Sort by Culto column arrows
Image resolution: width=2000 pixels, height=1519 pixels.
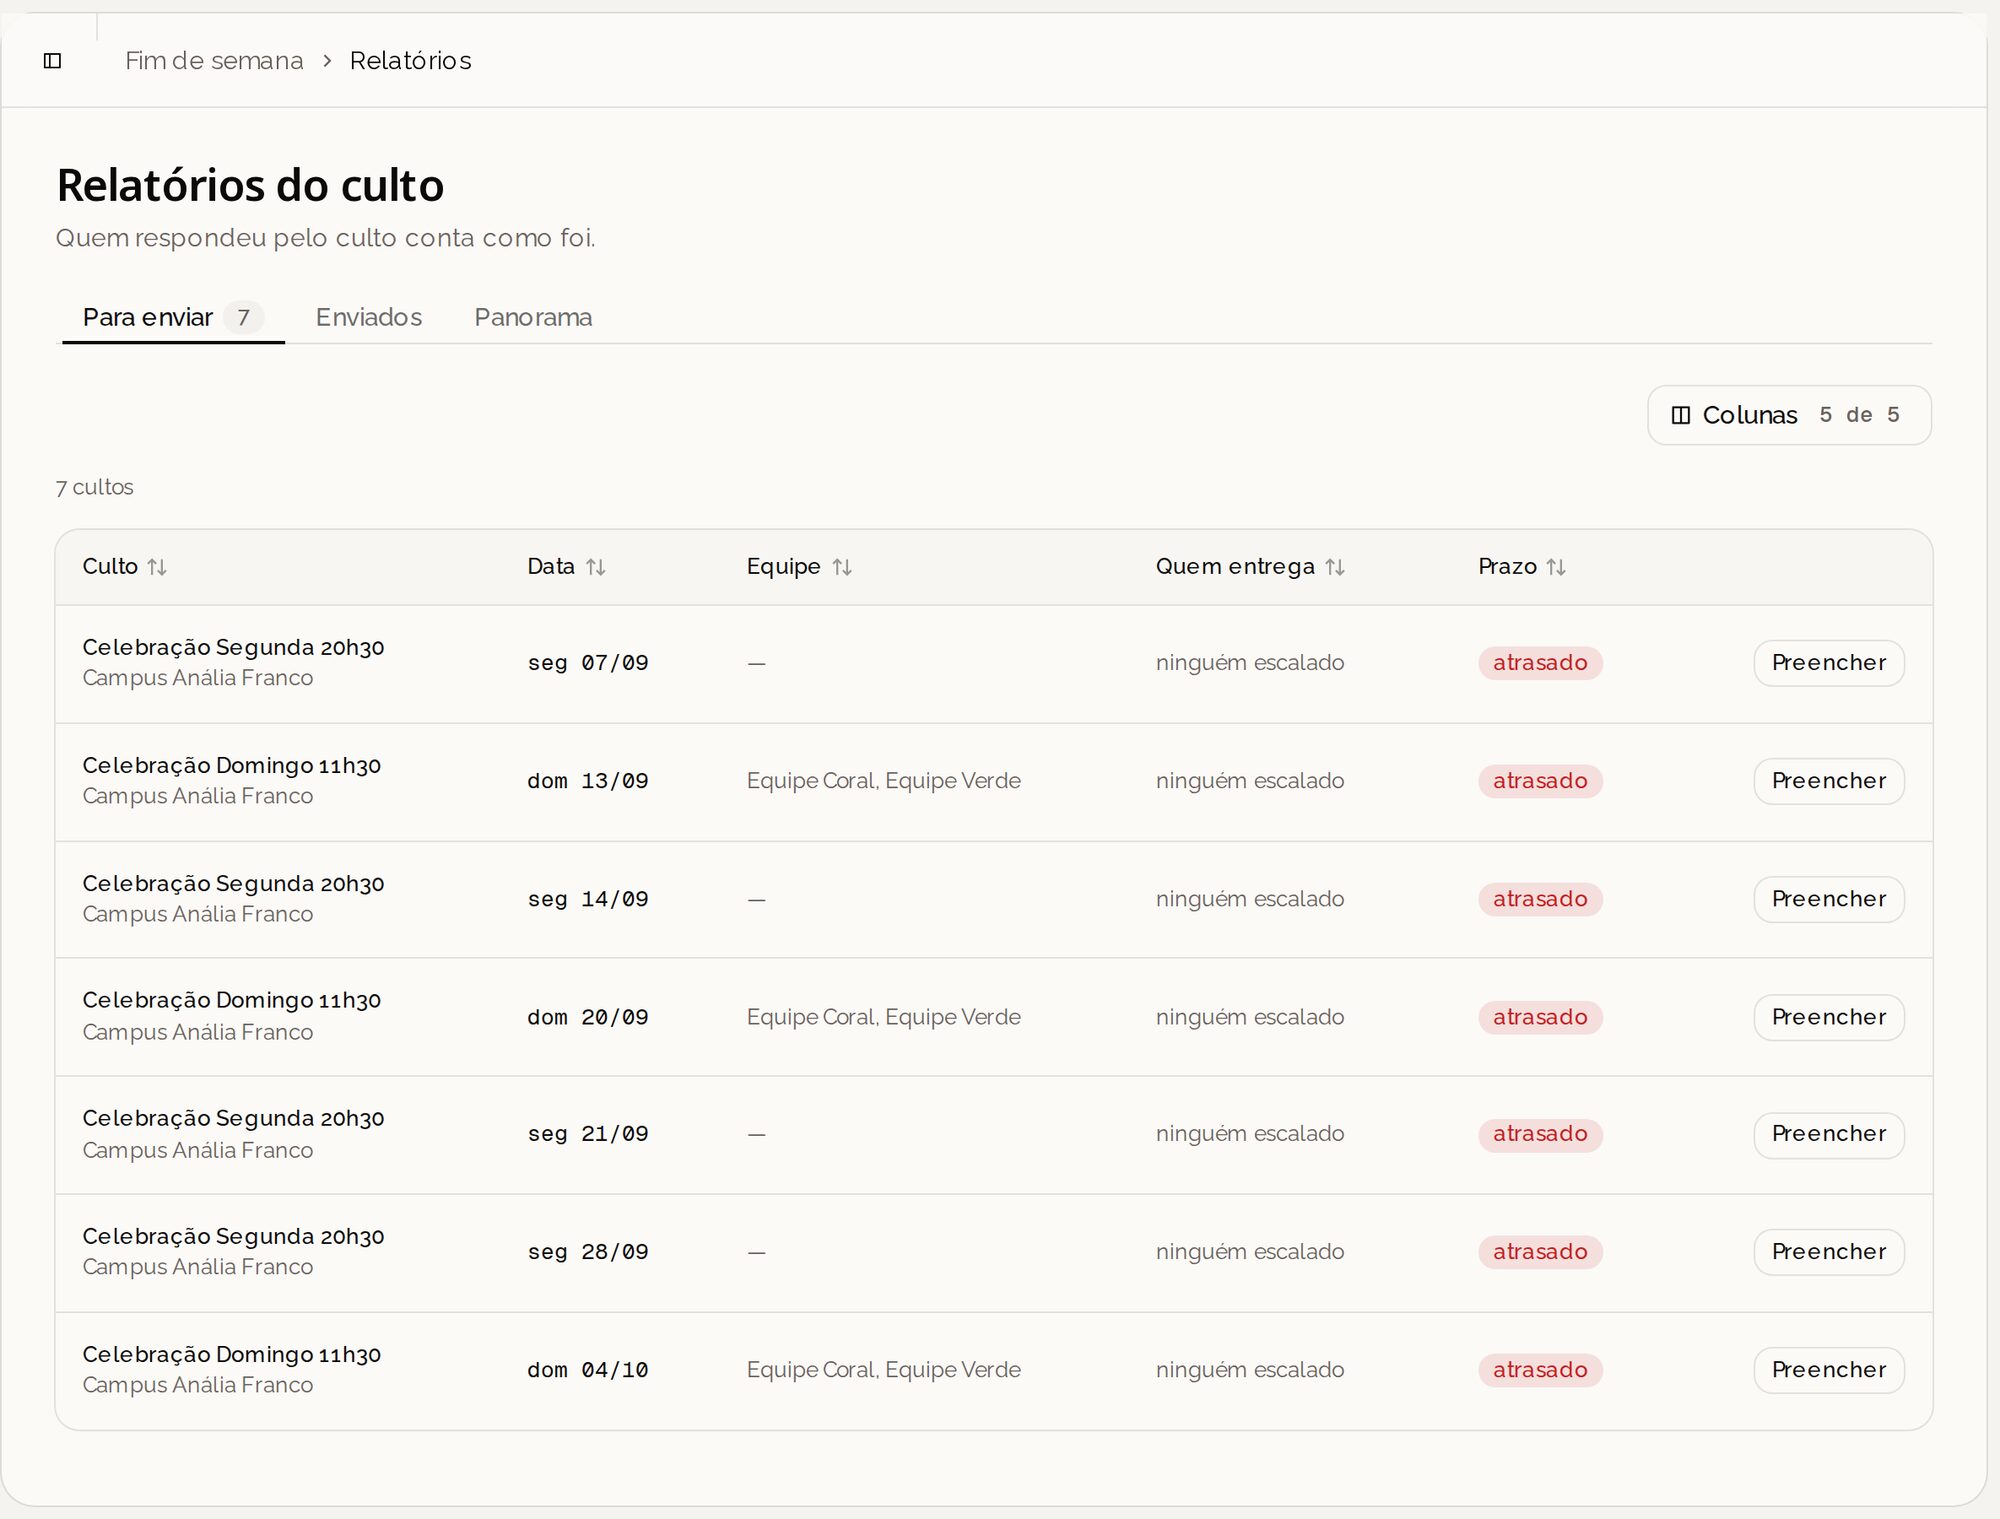[157, 567]
